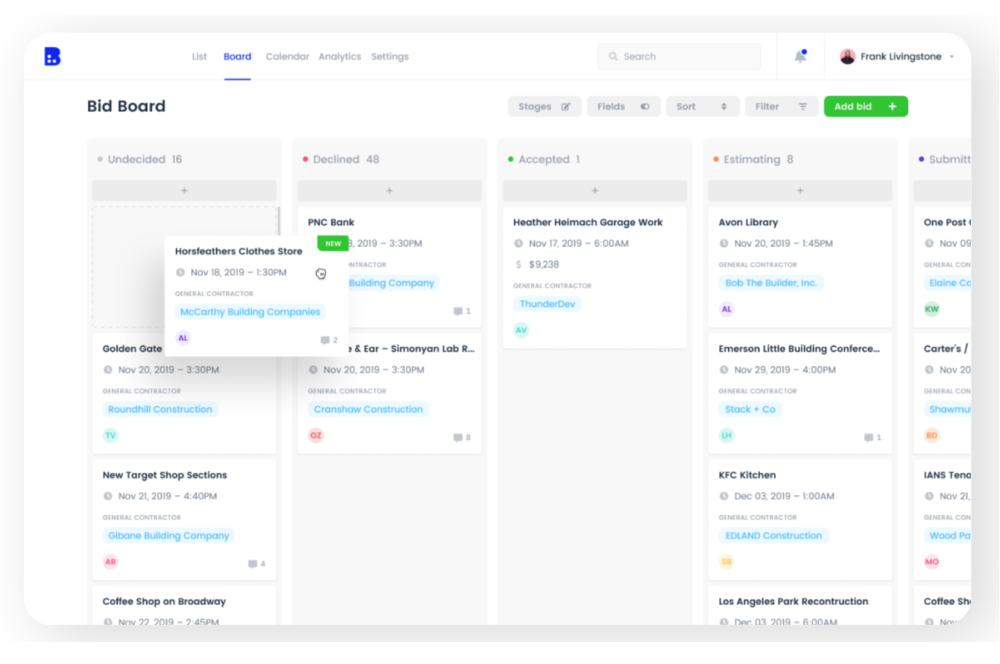Open the McCarthy Building Companies tag
This screenshot has height=664, width=1000.
pyautogui.click(x=250, y=312)
